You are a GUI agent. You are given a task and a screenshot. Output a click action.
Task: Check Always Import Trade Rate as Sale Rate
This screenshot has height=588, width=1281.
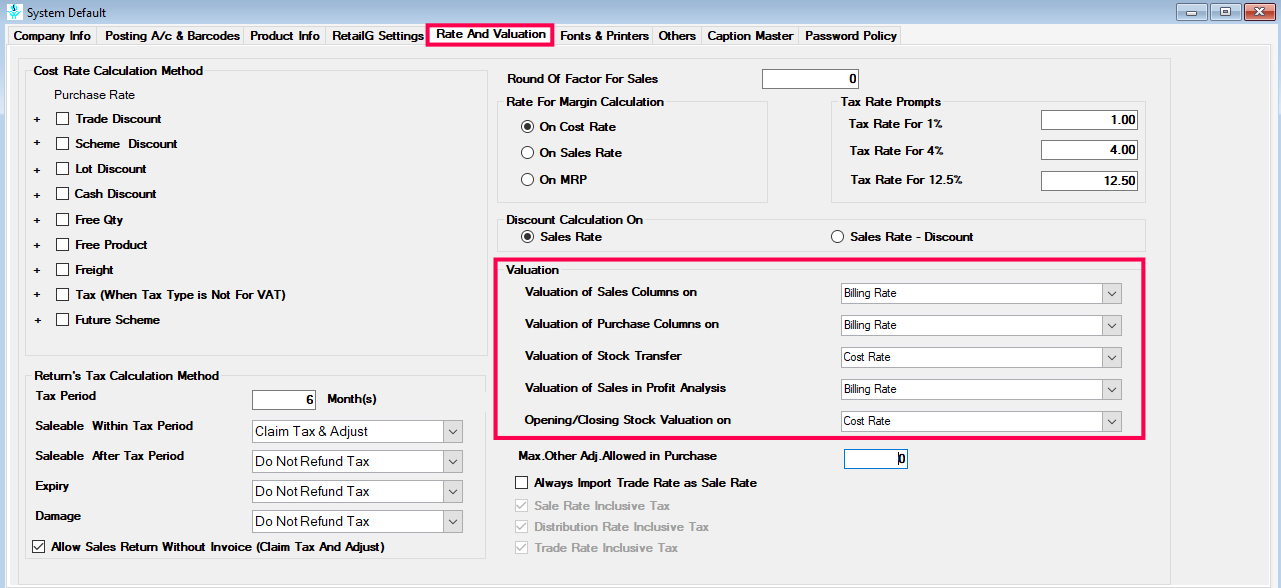[521, 483]
